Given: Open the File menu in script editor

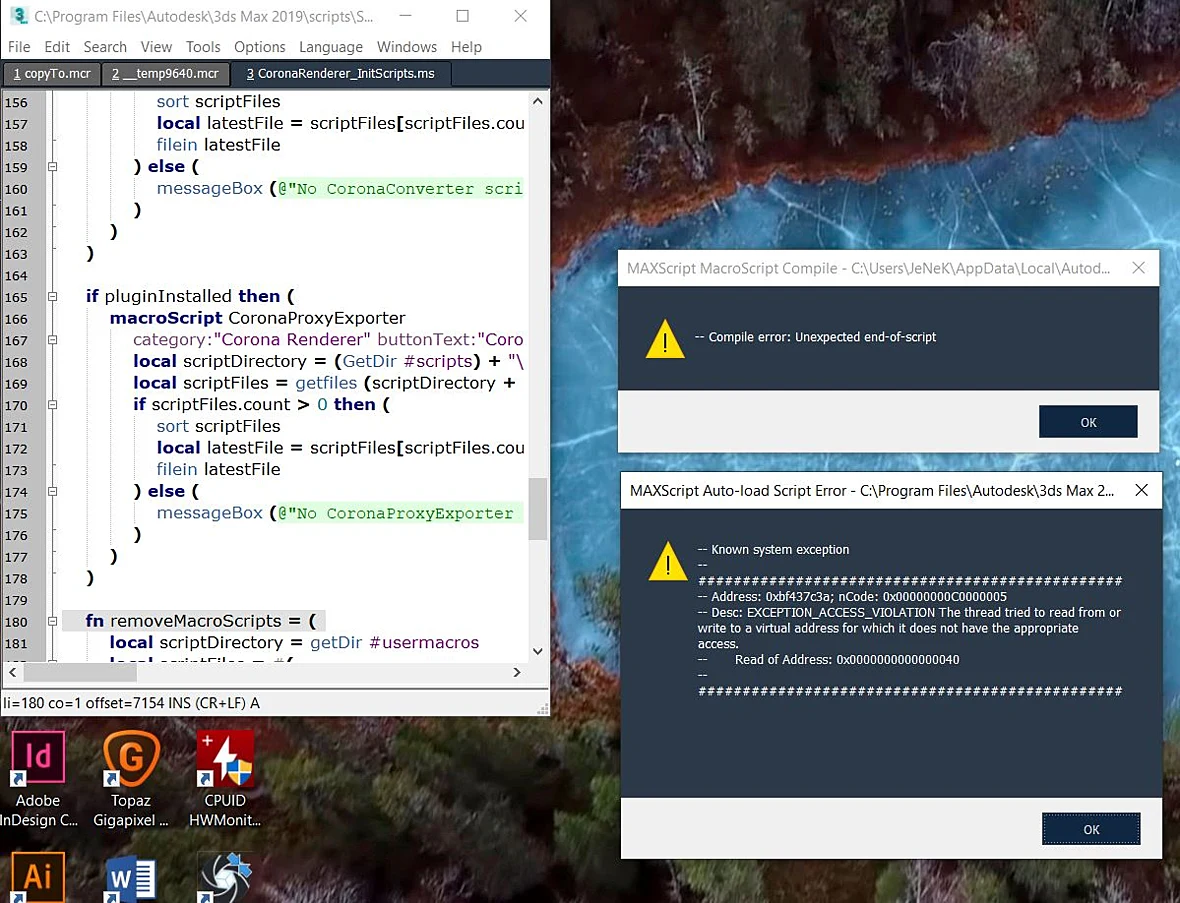Looking at the screenshot, I should (x=19, y=47).
